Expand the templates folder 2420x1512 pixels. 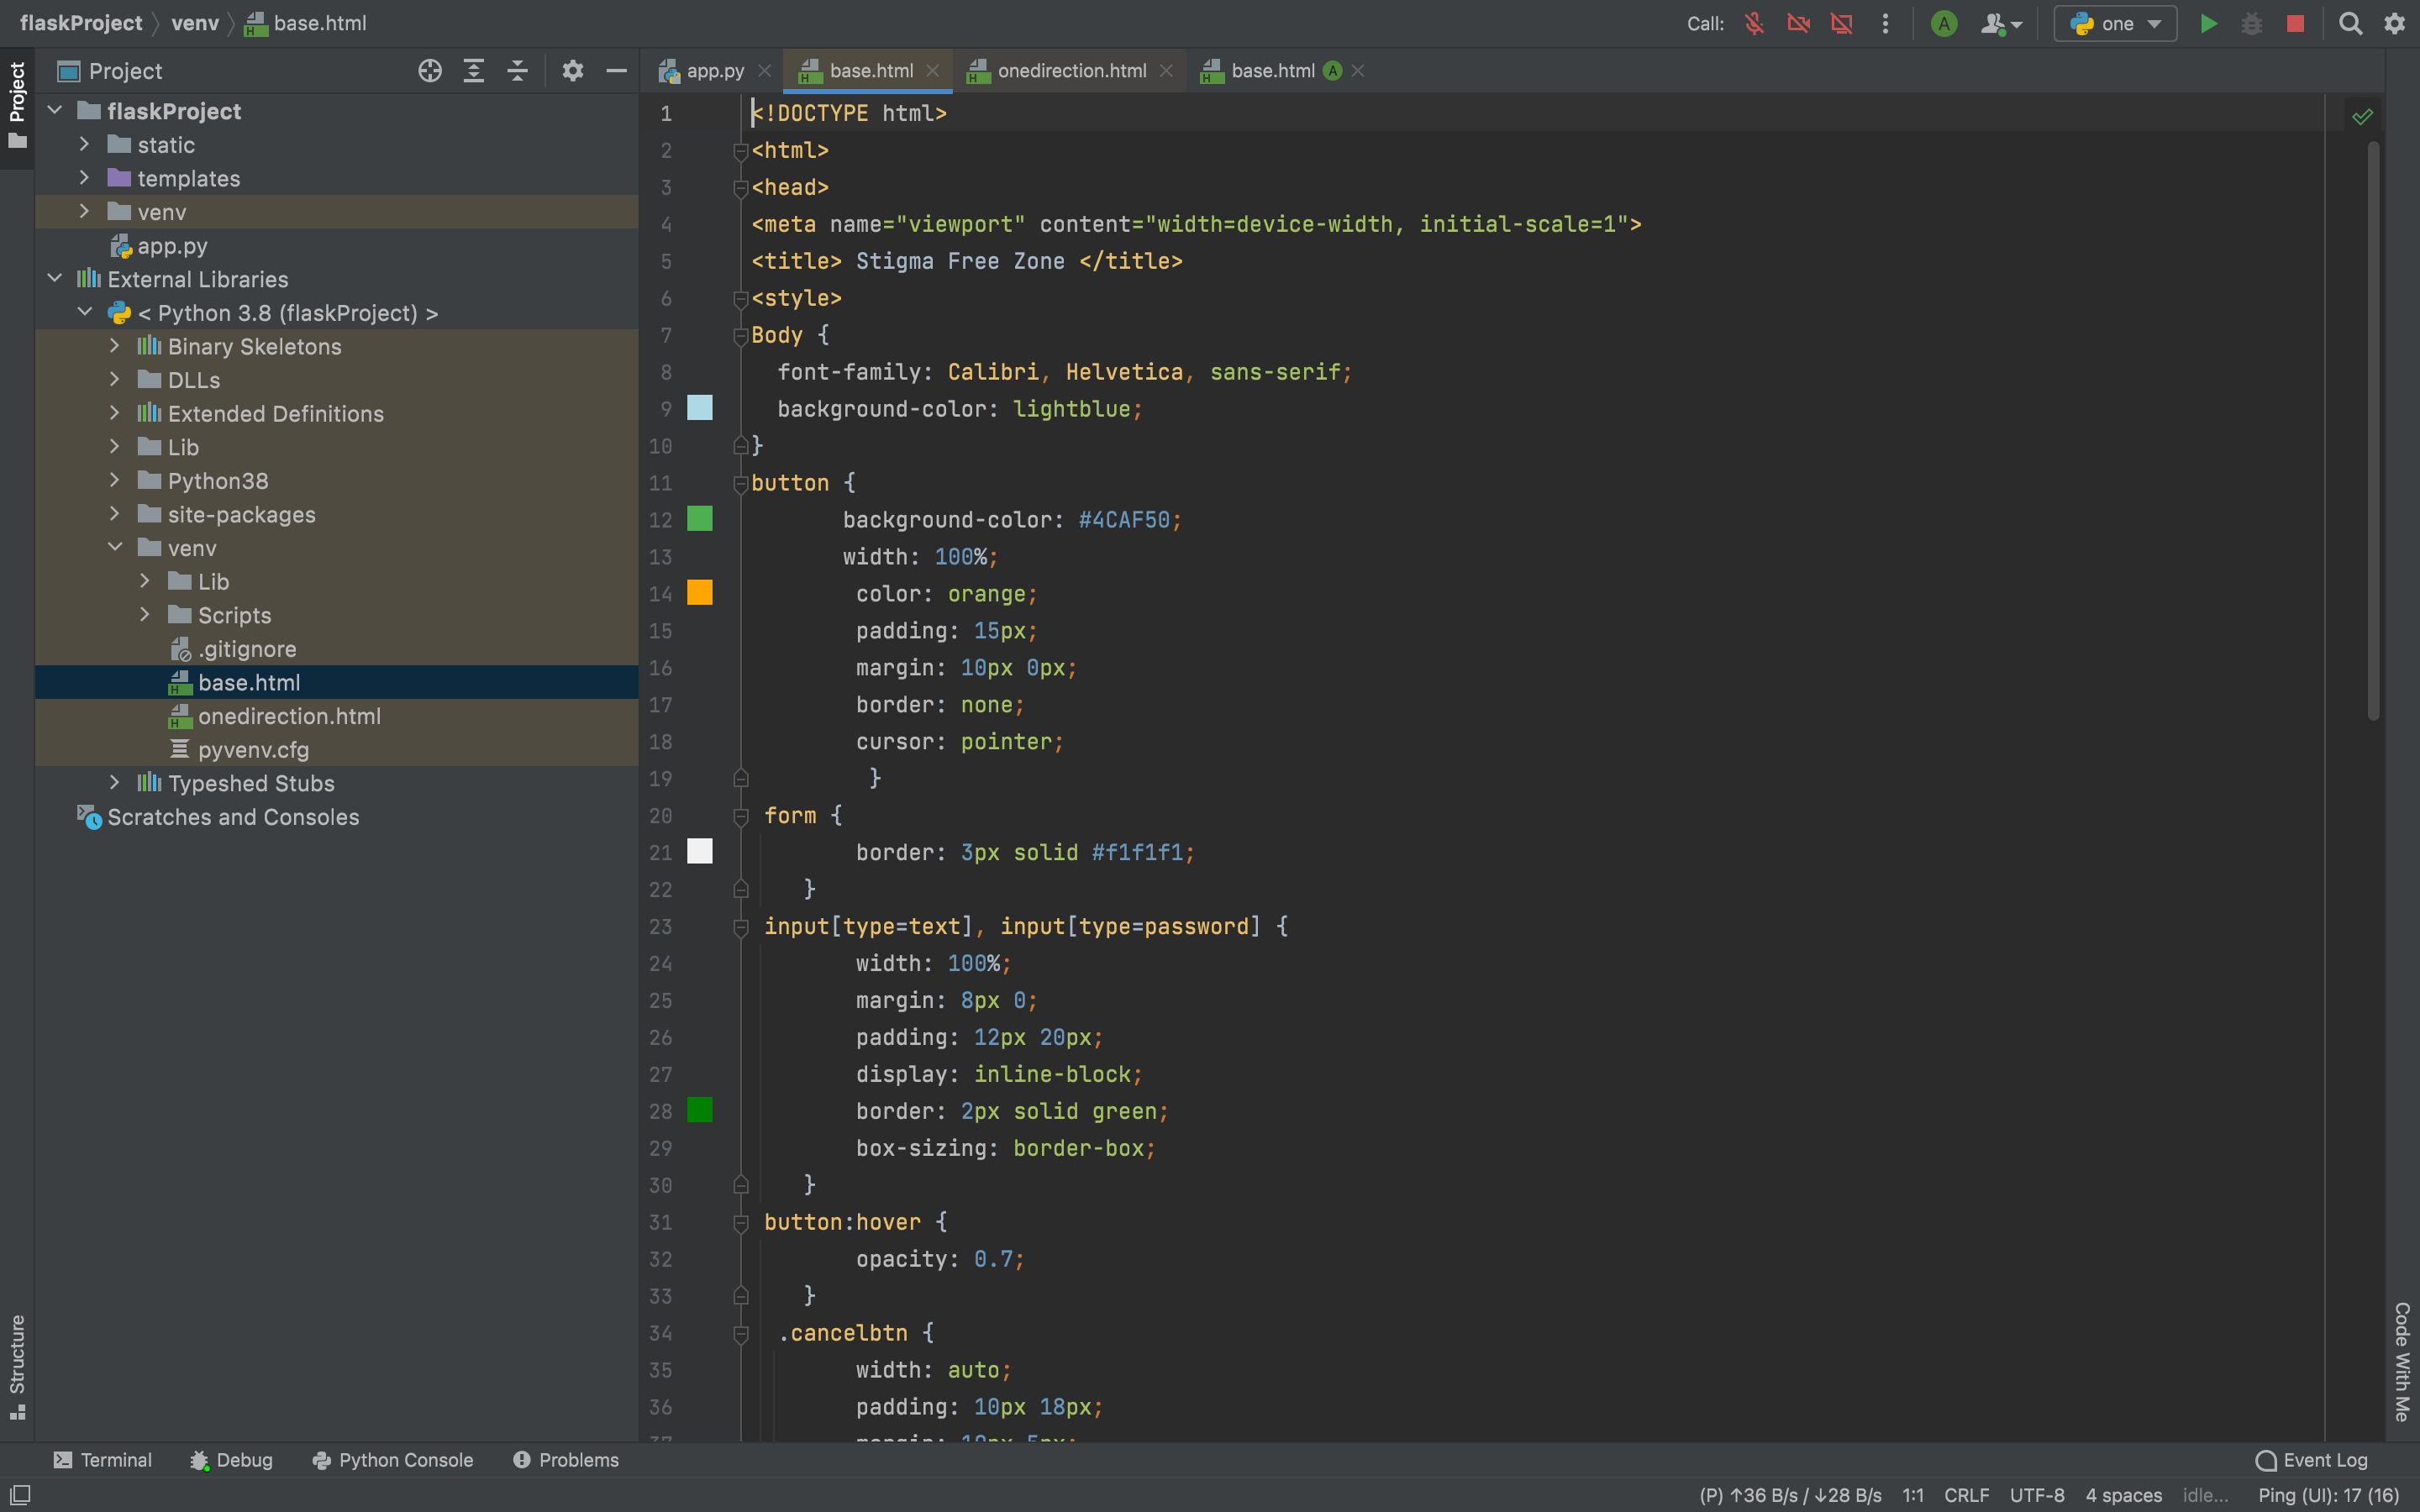coord(84,178)
